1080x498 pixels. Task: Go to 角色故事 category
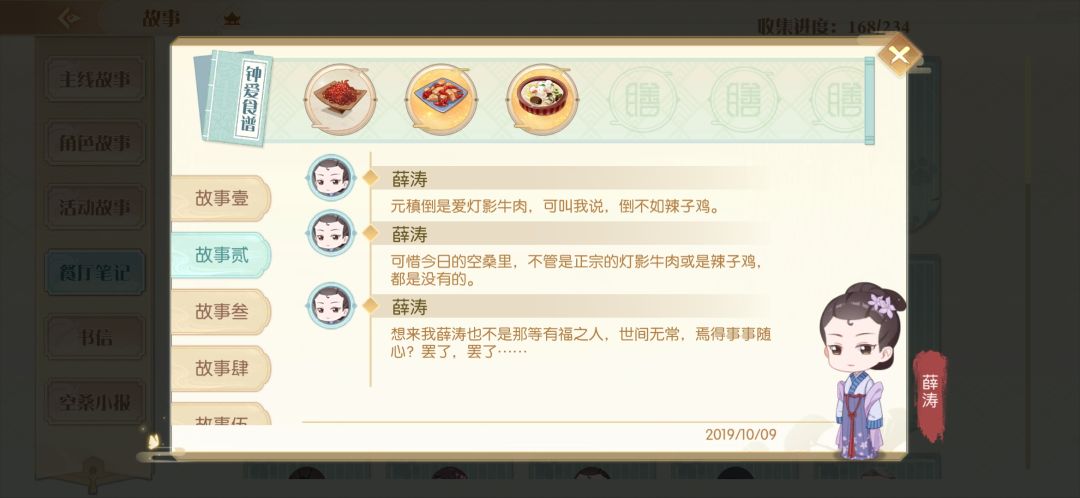tap(95, 143)
